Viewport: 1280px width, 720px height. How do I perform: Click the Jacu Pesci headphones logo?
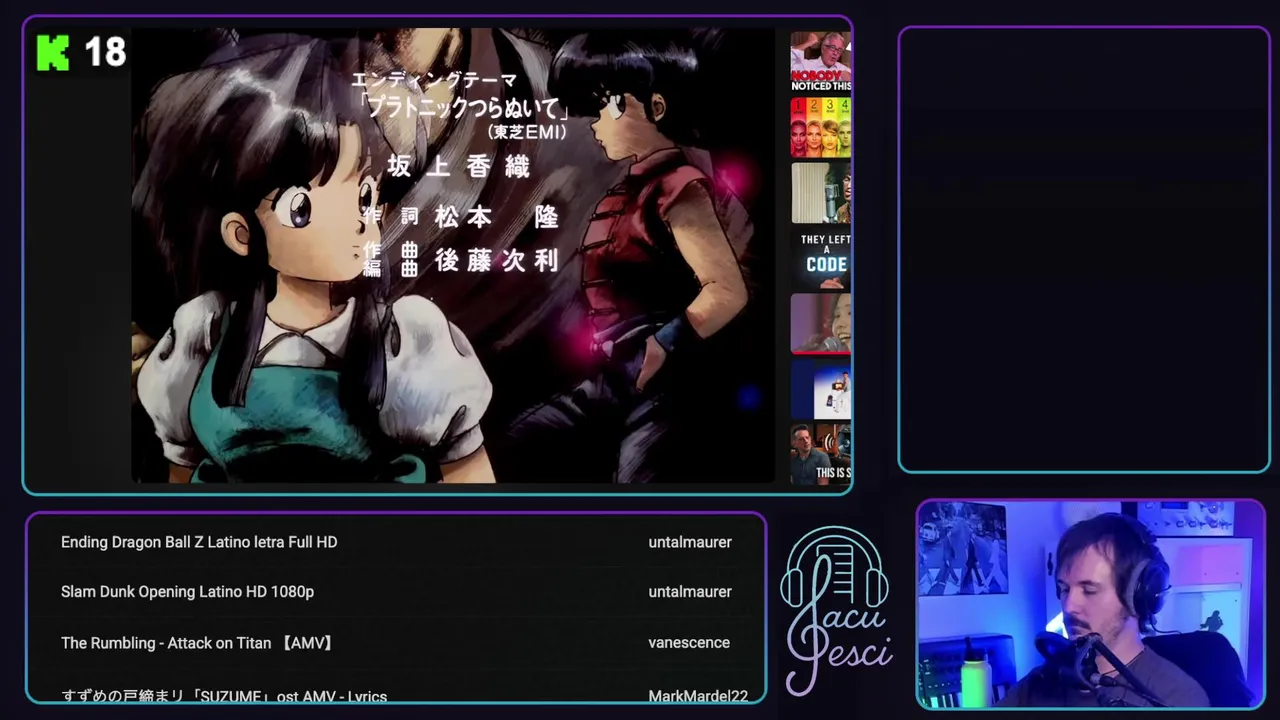(x=838, y=611)
